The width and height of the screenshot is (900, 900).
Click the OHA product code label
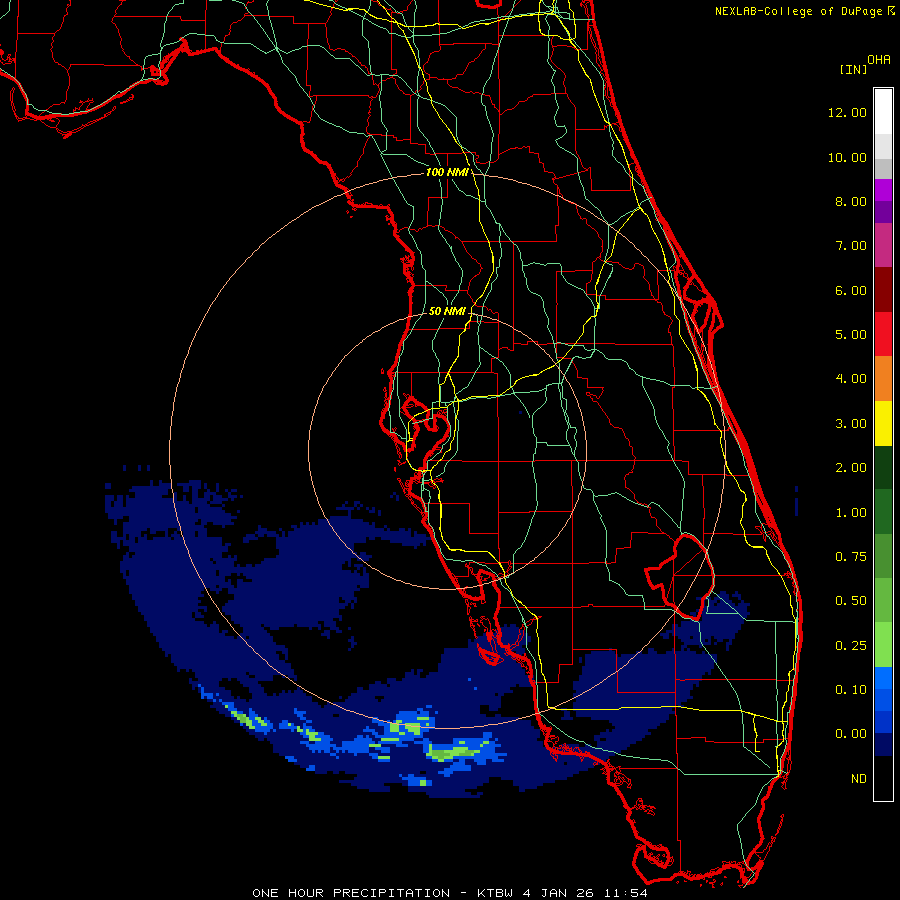879,59
